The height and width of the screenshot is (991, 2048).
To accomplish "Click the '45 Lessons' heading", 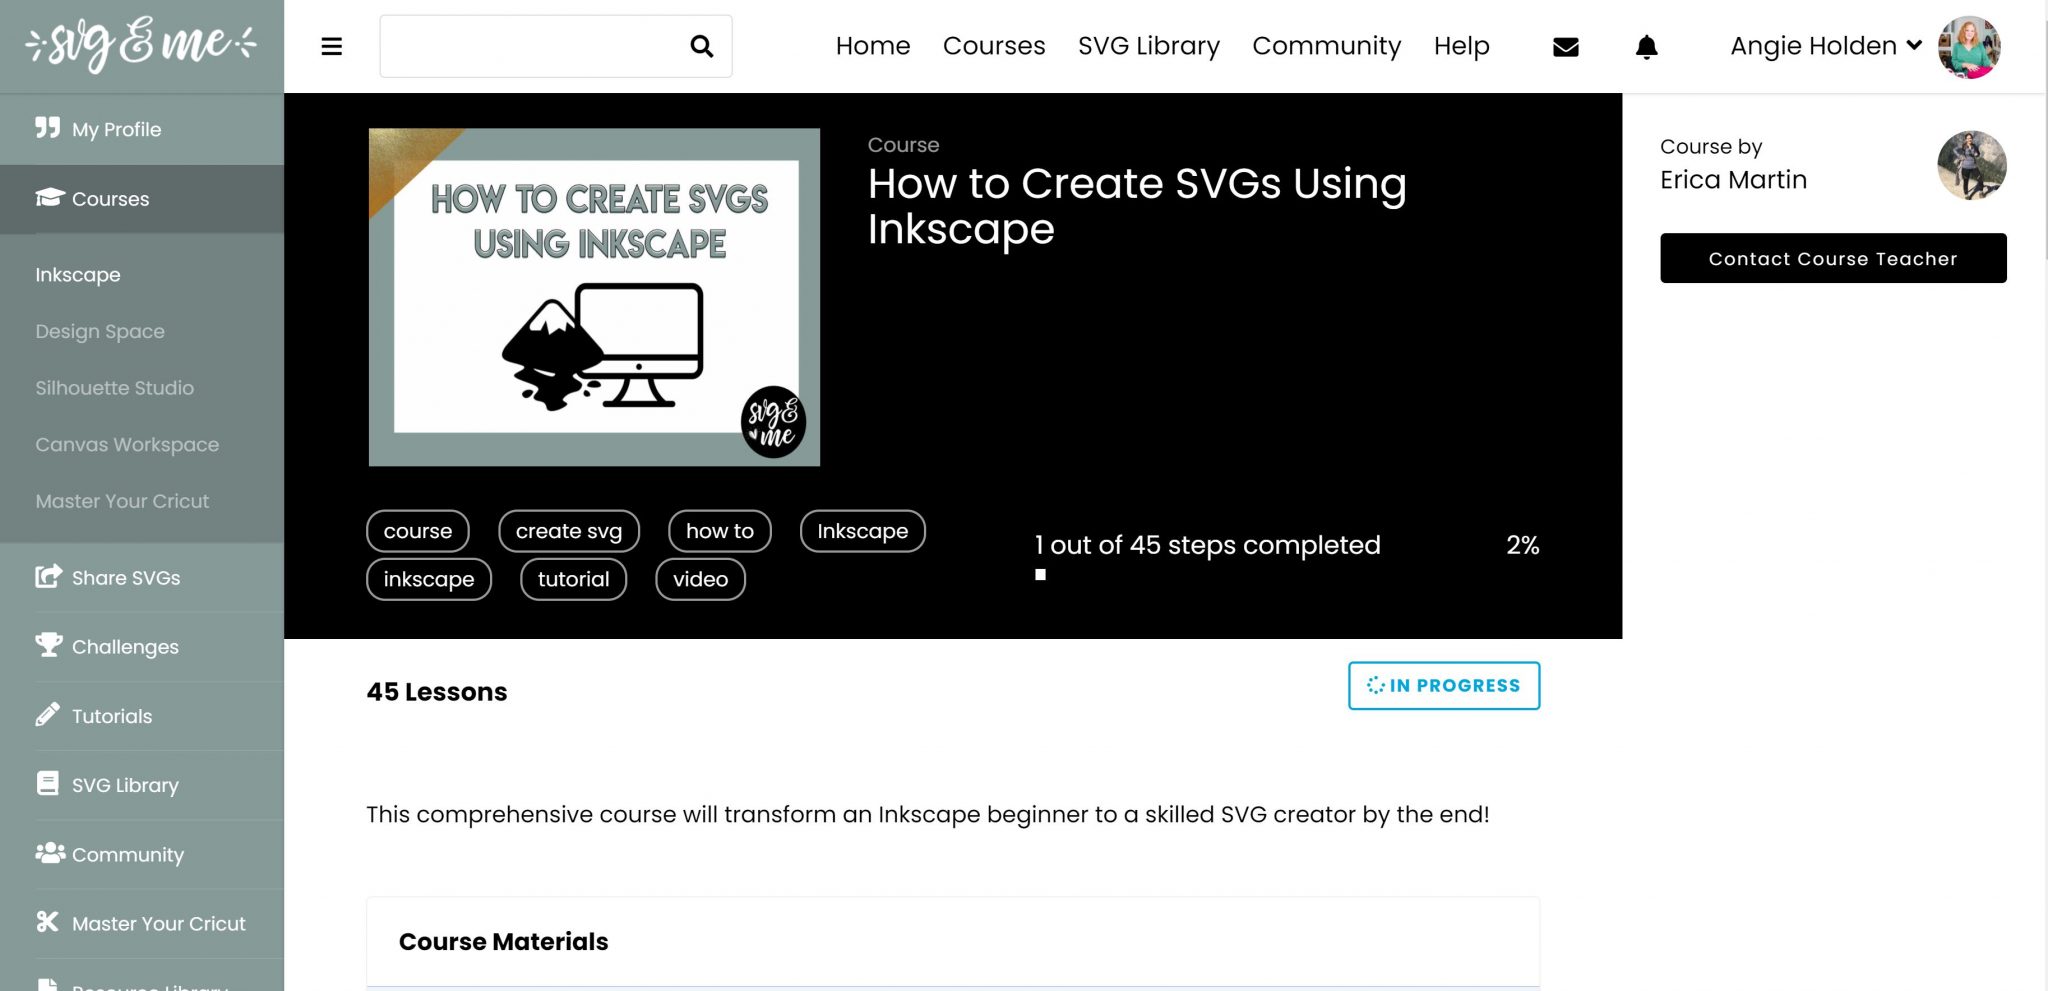I will tap(437, 692).
